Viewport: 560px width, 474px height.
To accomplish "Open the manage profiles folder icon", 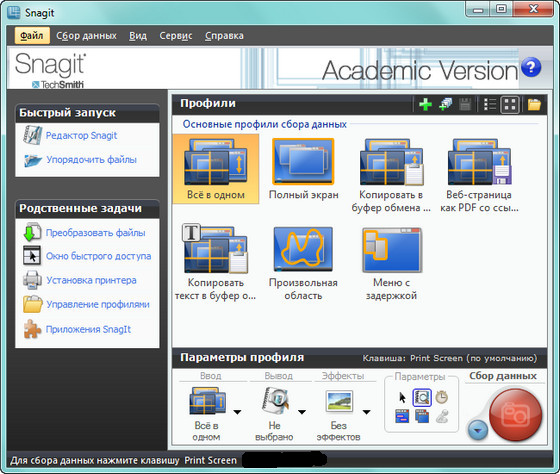I will pyautogui.click(x=534, y=105).
